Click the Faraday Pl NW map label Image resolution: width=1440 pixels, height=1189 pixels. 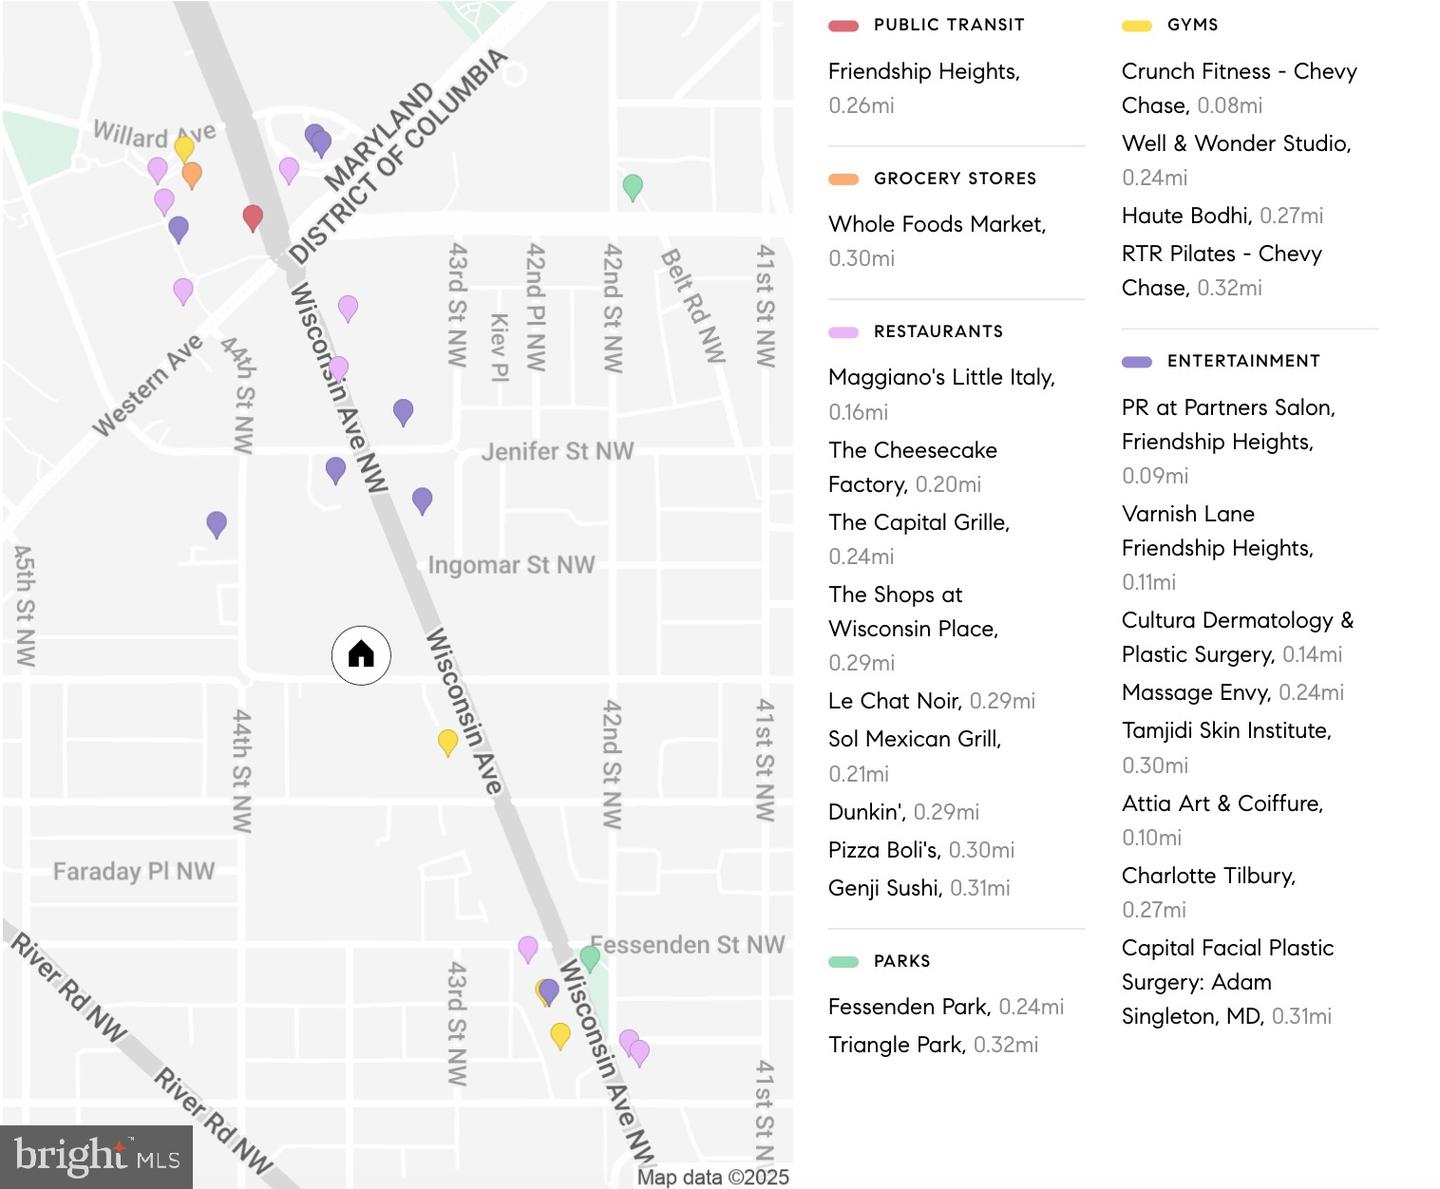(134, 871)
